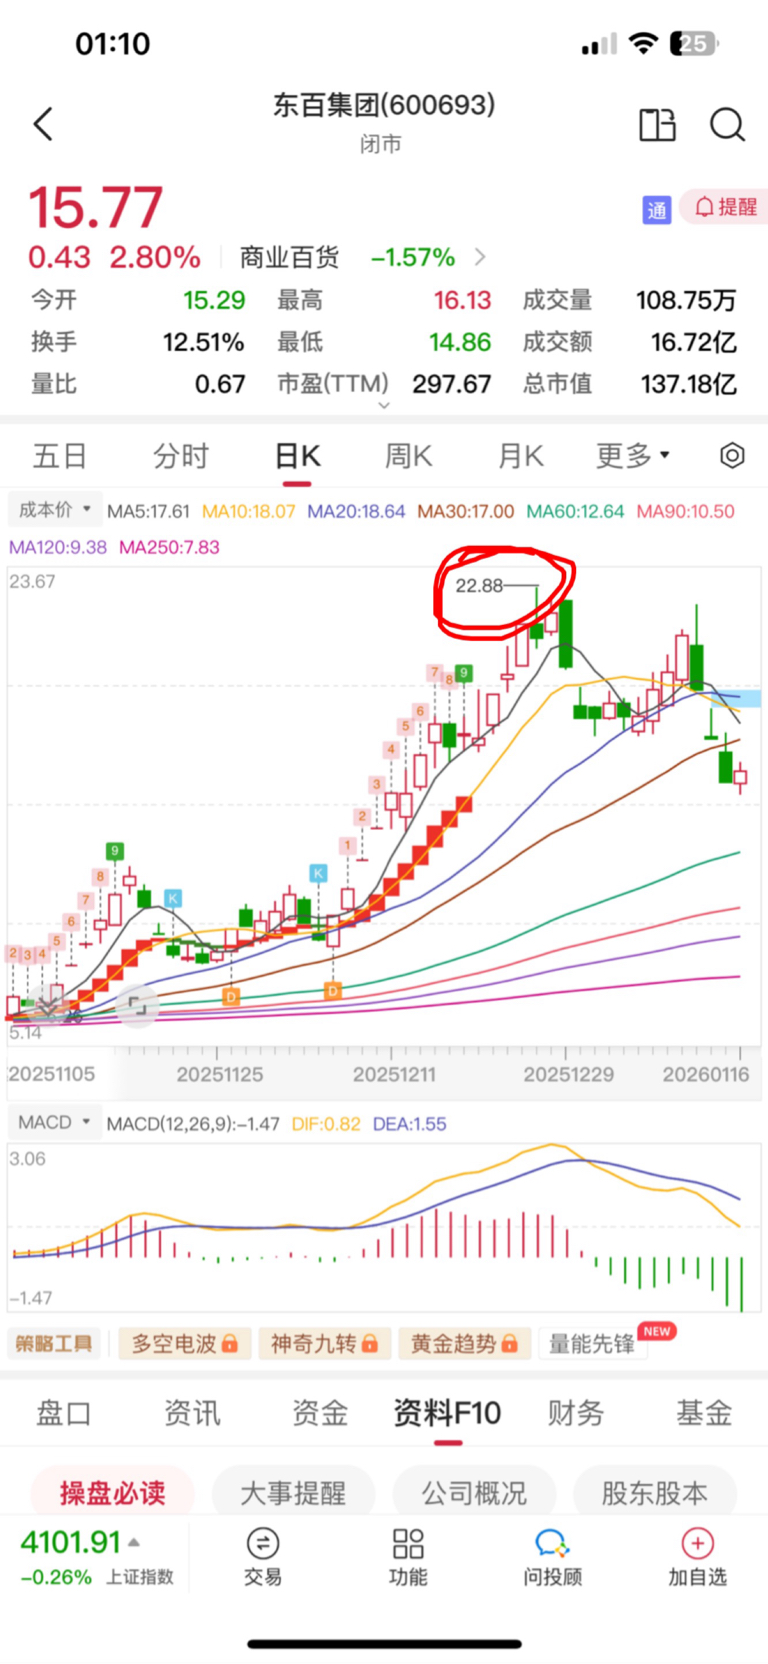Select the 操盘必读 pill
This screenshot has width=768, height=1664.
112,1493
